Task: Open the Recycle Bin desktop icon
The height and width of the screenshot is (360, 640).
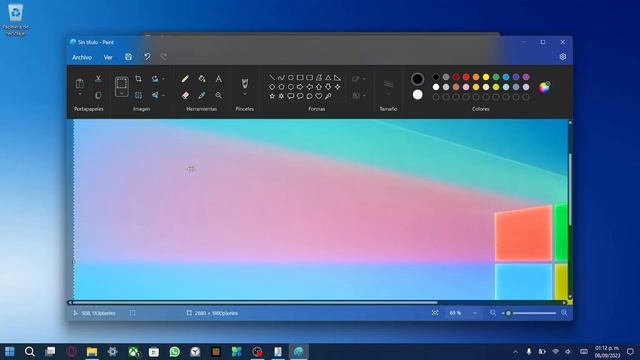Action: pos(16,20)
